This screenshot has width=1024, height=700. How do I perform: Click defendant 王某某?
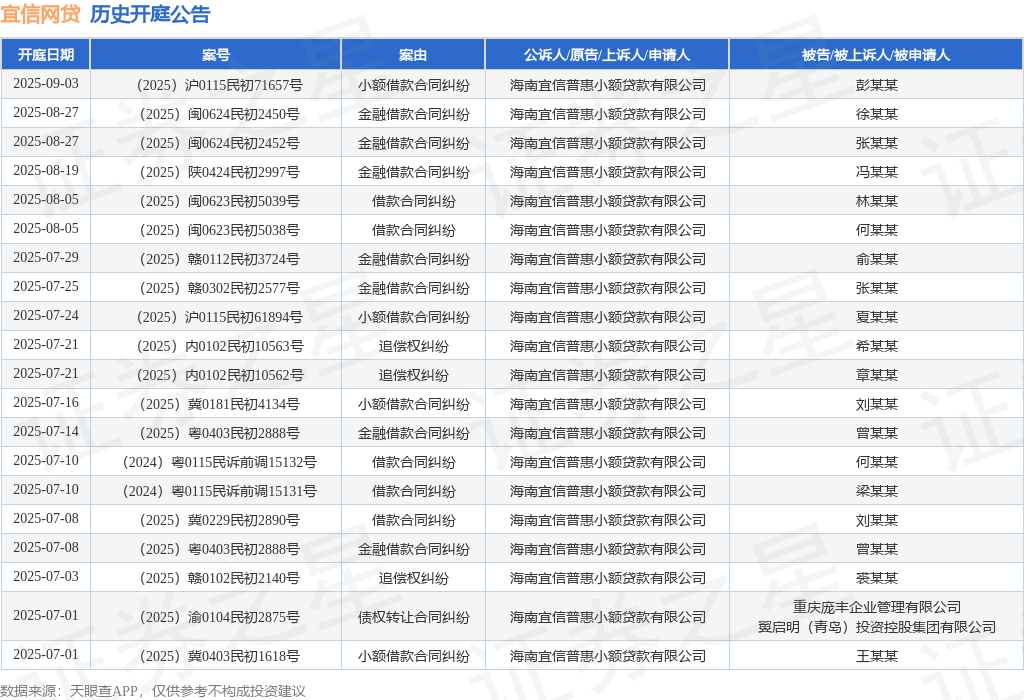click(x=876, y=656)
